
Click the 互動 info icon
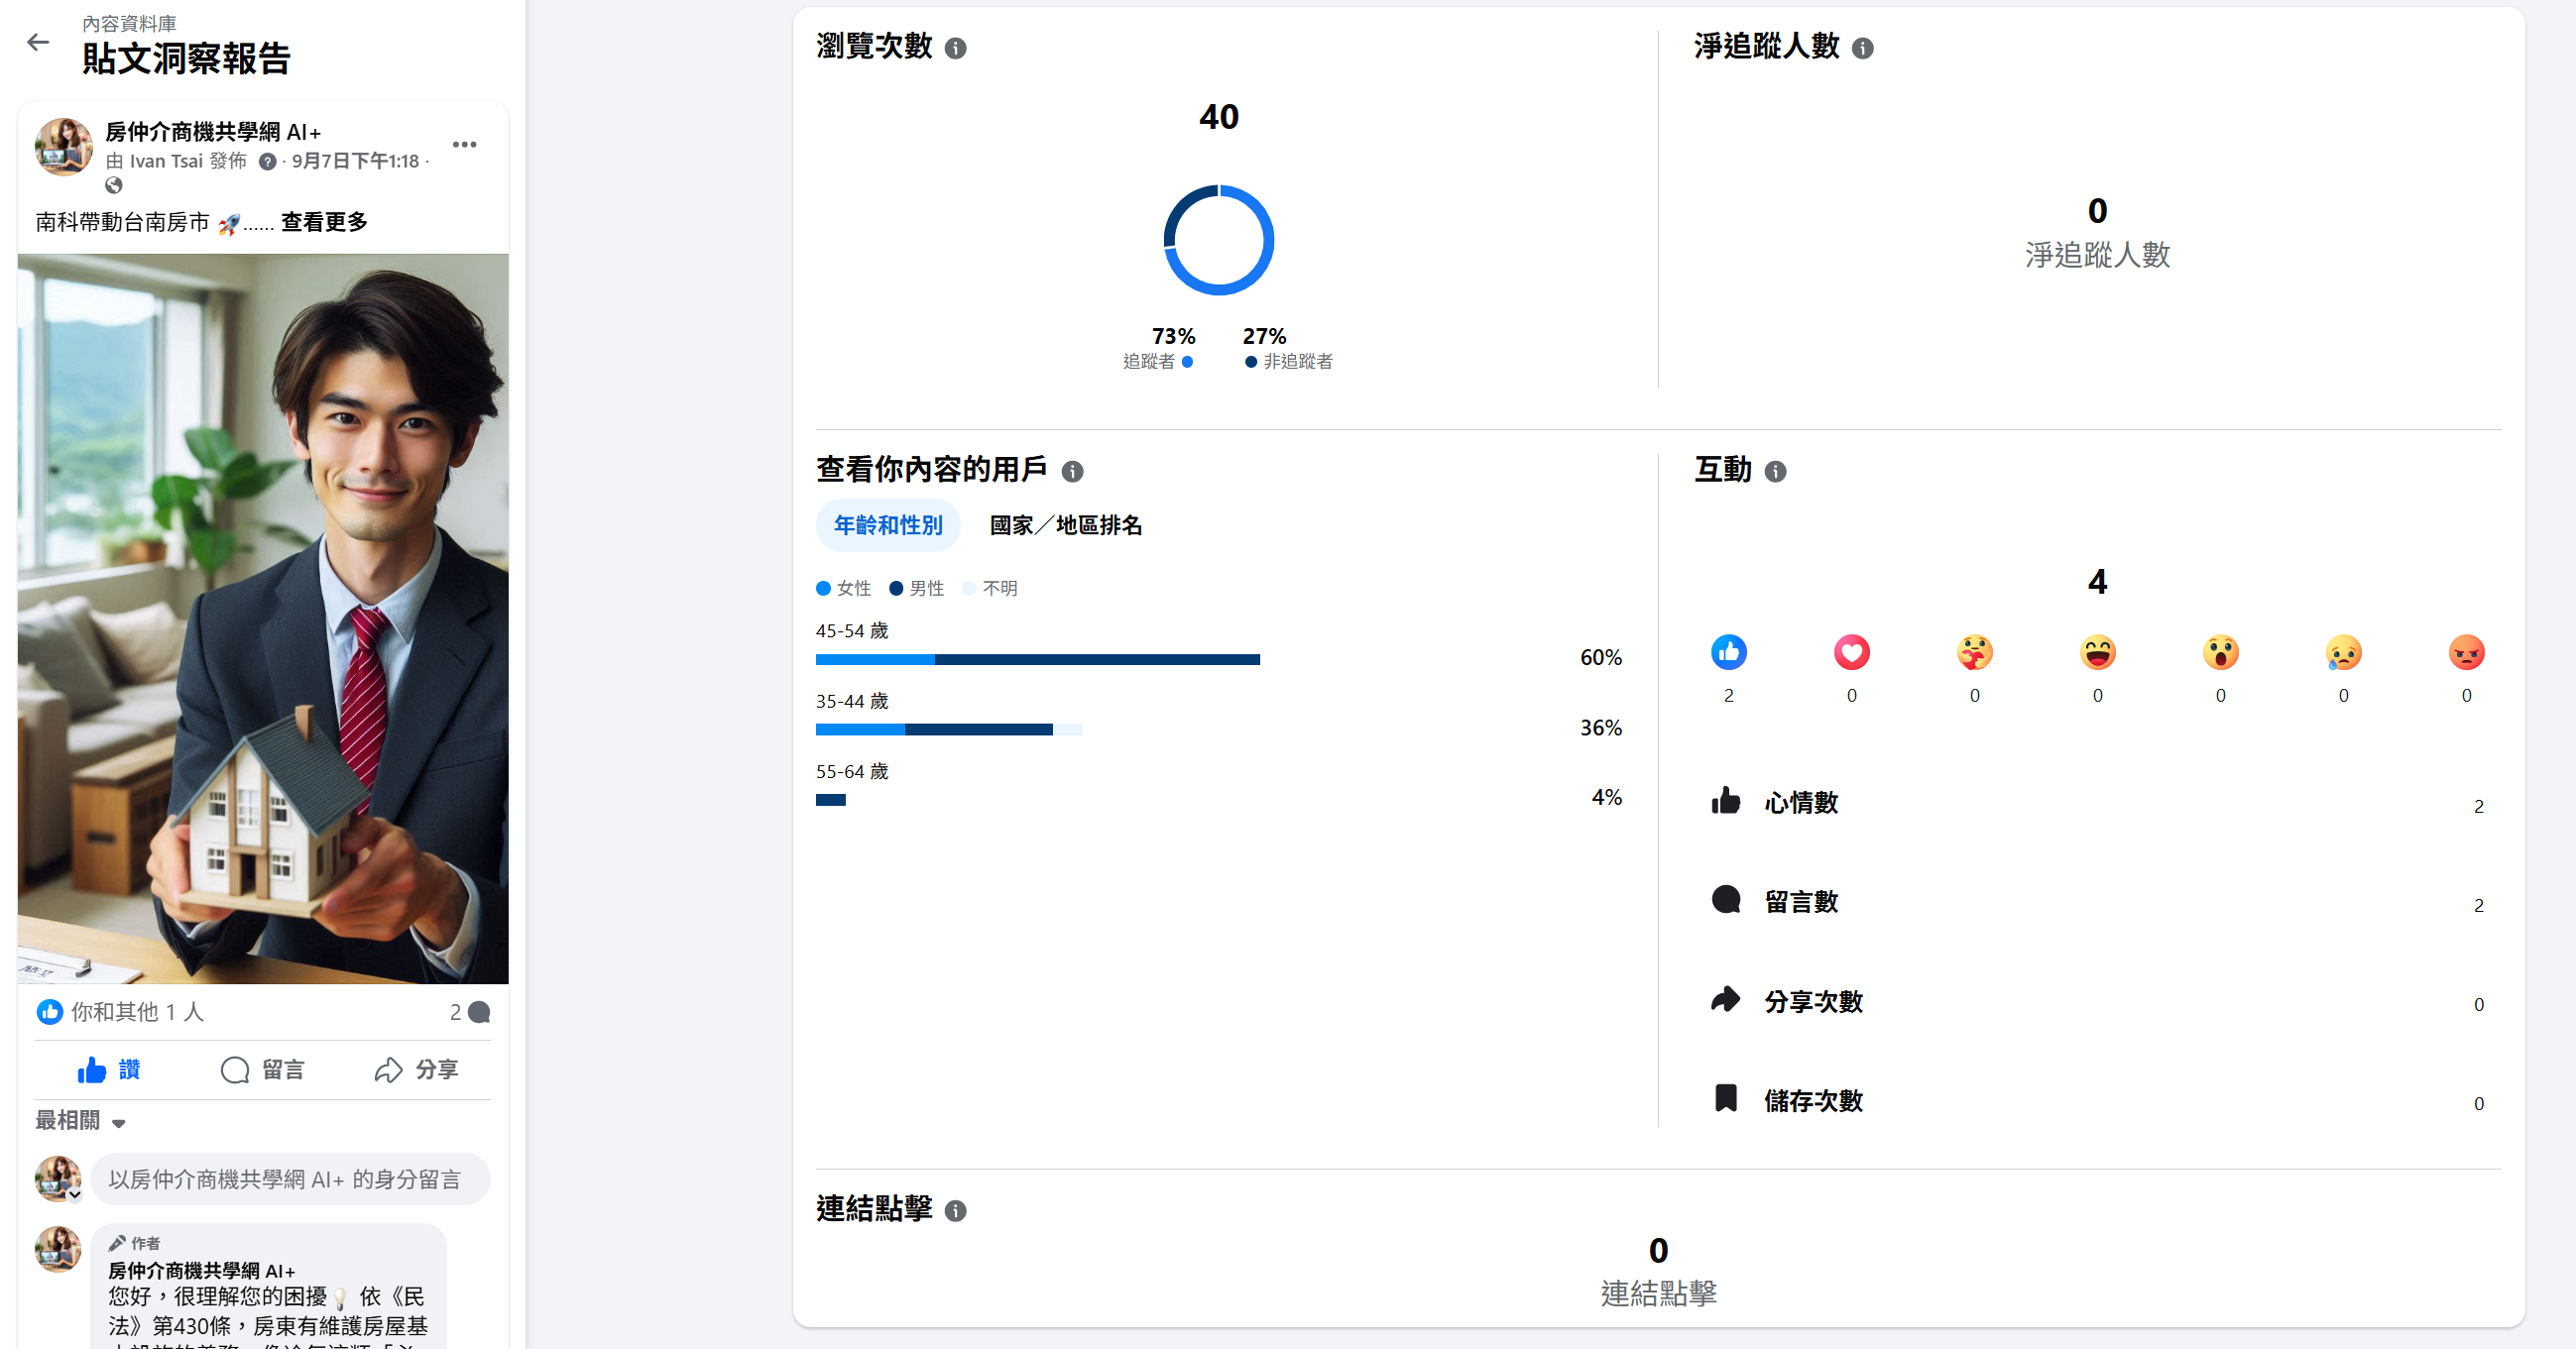(x=1775, y=471)
